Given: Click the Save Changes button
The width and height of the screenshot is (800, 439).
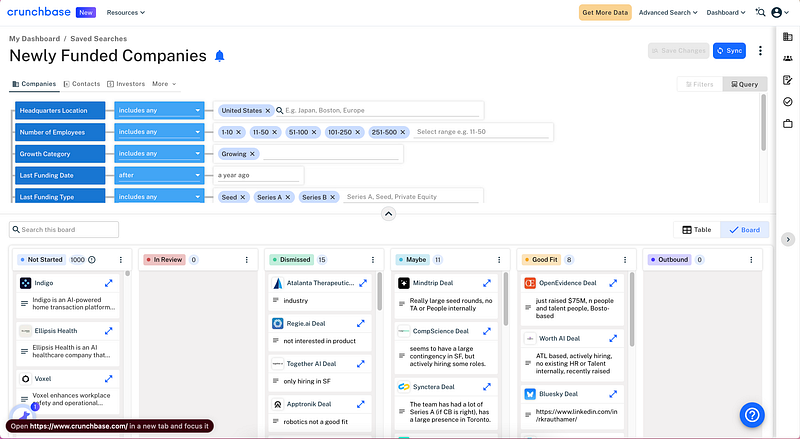Looking at the screenshot, I should (x=679, y=51).
